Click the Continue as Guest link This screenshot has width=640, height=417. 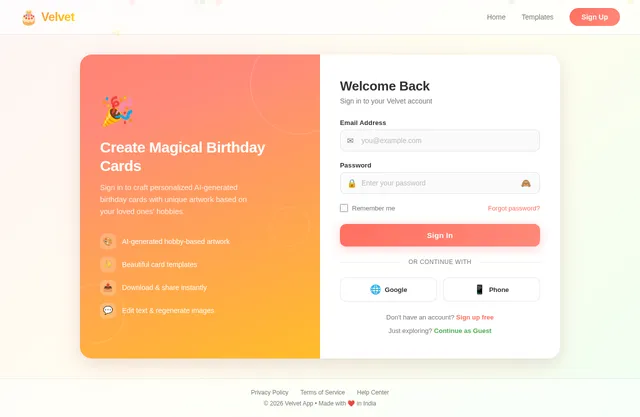coord(462,330)
